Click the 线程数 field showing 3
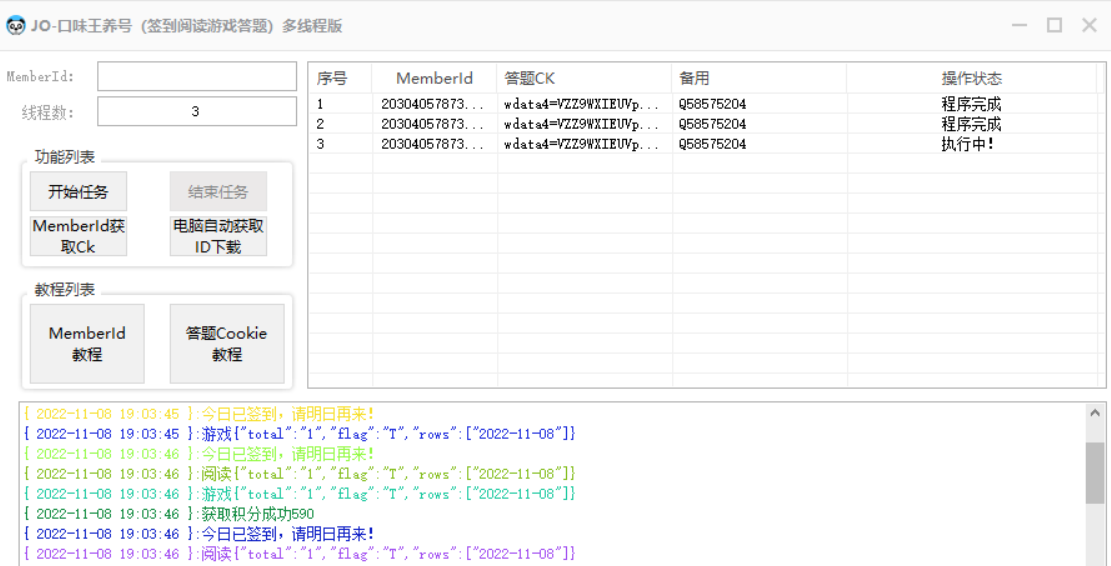1111x566 pixels. point(197,112)
